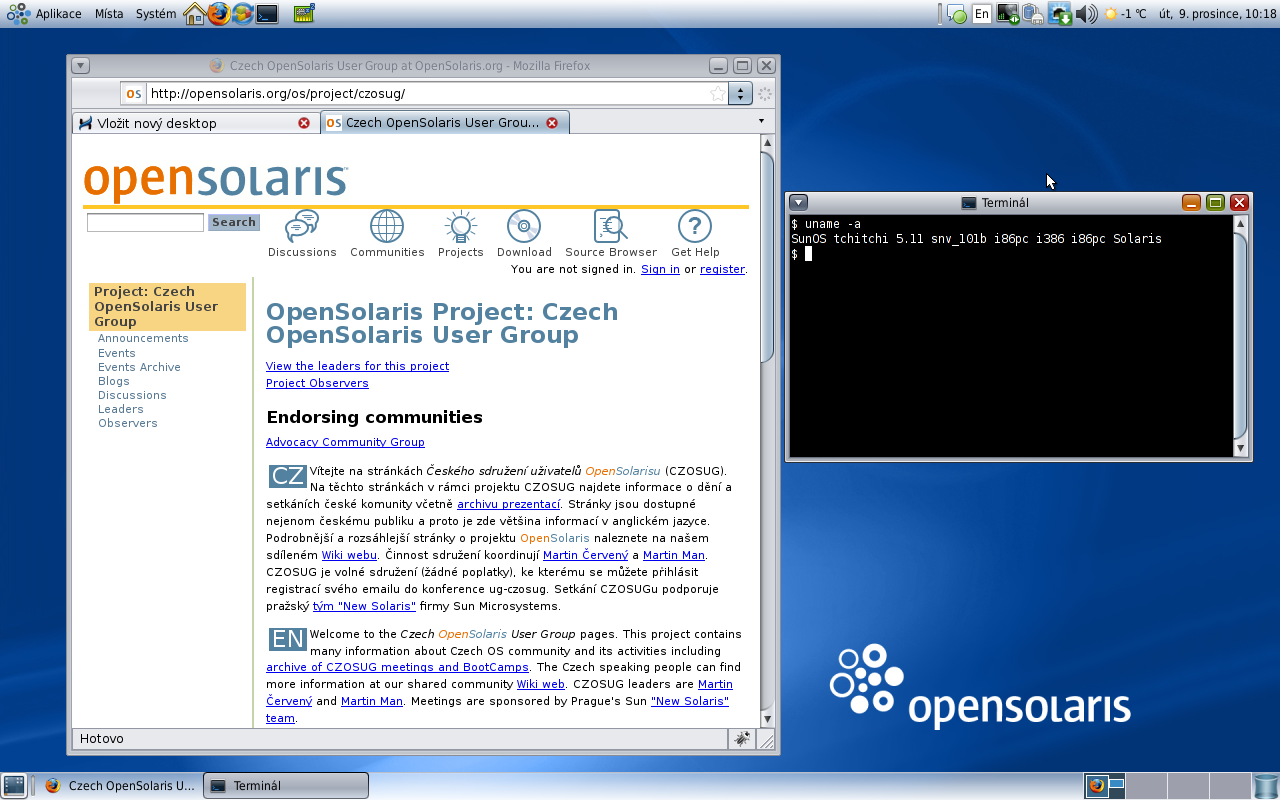Image resolution: width=1280 pixels, height=800 pixels.
Task: Open Observers in the sidebar
Action: coord(128,423)
